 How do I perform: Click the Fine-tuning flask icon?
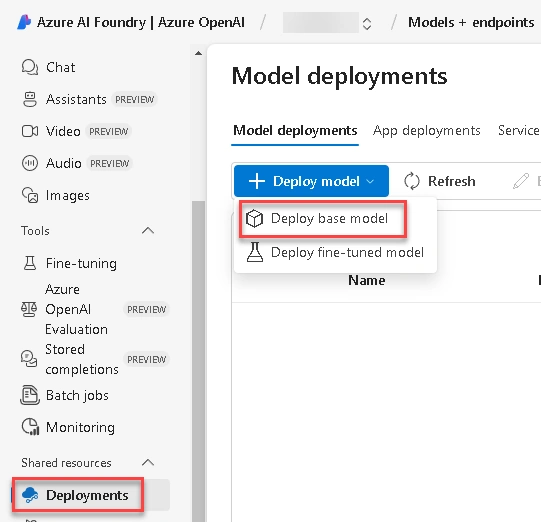[x=30, y=263]
